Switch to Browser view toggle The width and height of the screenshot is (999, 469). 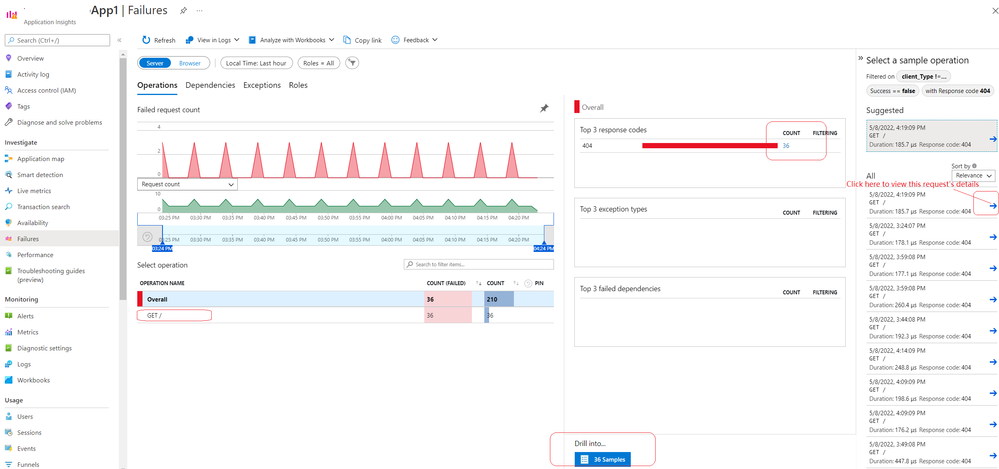[190, 63]
